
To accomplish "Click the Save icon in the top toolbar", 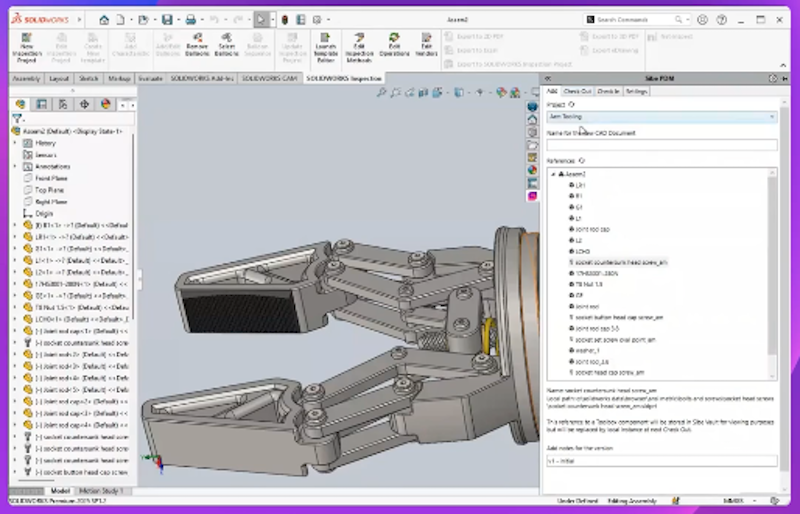I will pyautogui.click(x=167, y=19).
